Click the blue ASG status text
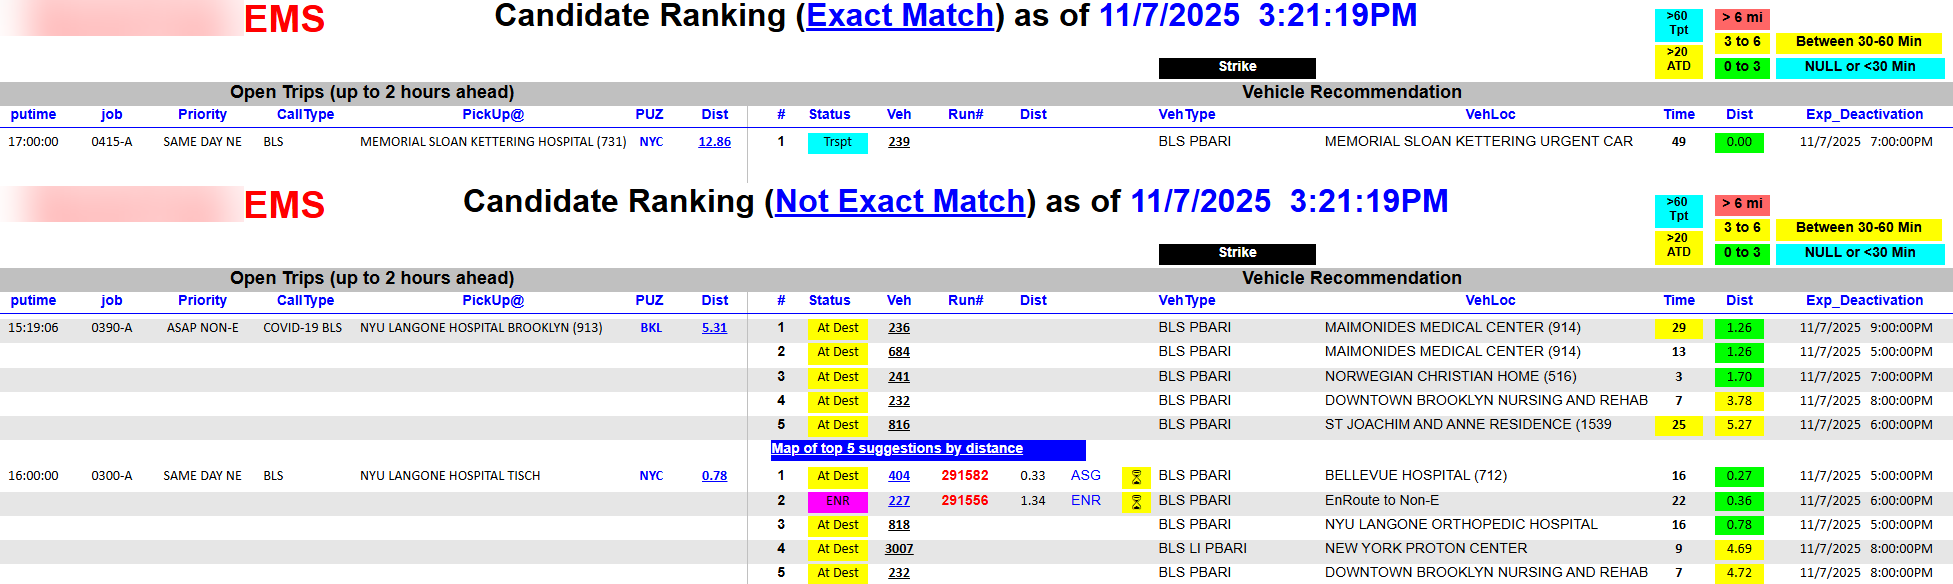Image resolution: width=1953 pixels, height=584 pixels. (1086, 476)
